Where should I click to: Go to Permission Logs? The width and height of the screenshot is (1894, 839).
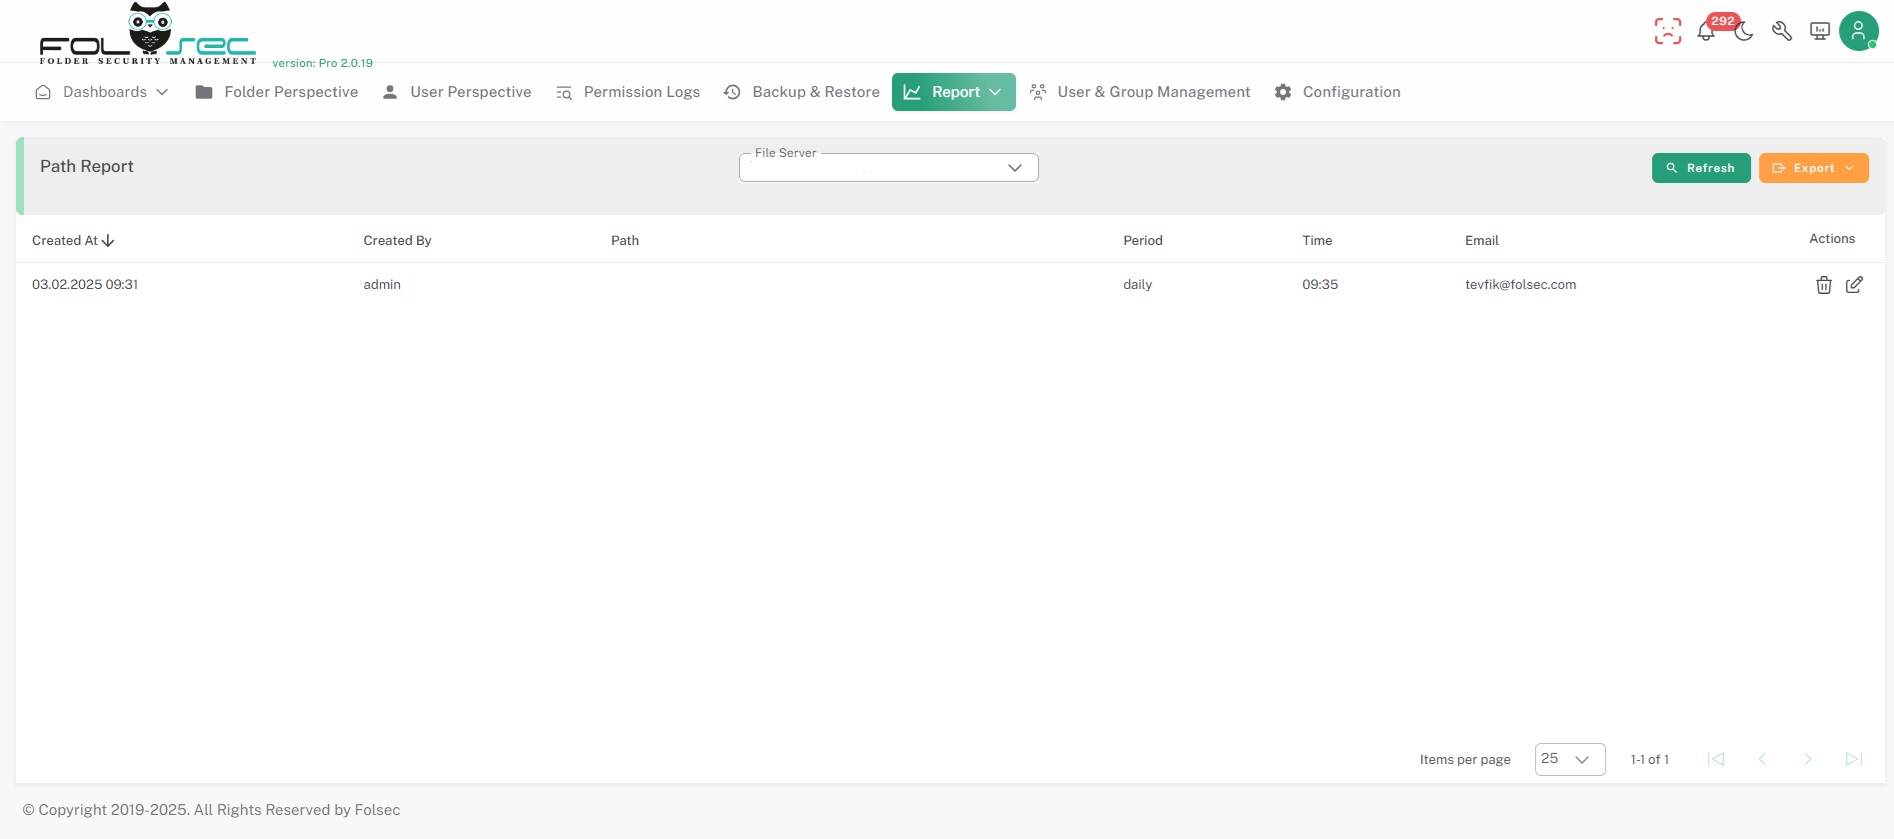628,92
